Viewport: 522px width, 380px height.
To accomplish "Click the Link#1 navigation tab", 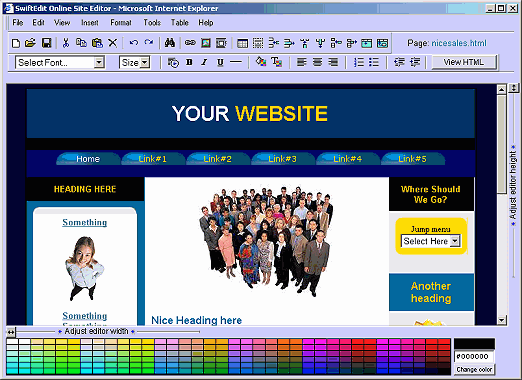I will [x=153, y=159].
